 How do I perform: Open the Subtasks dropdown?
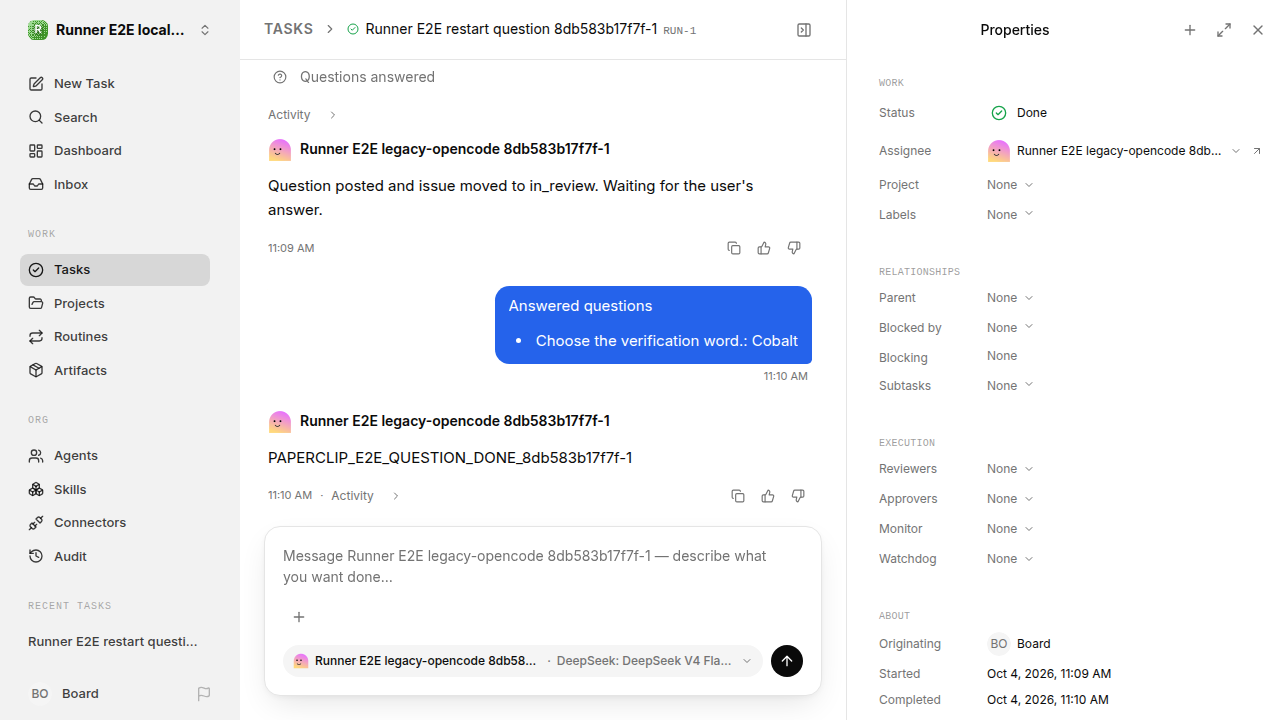1010,386
